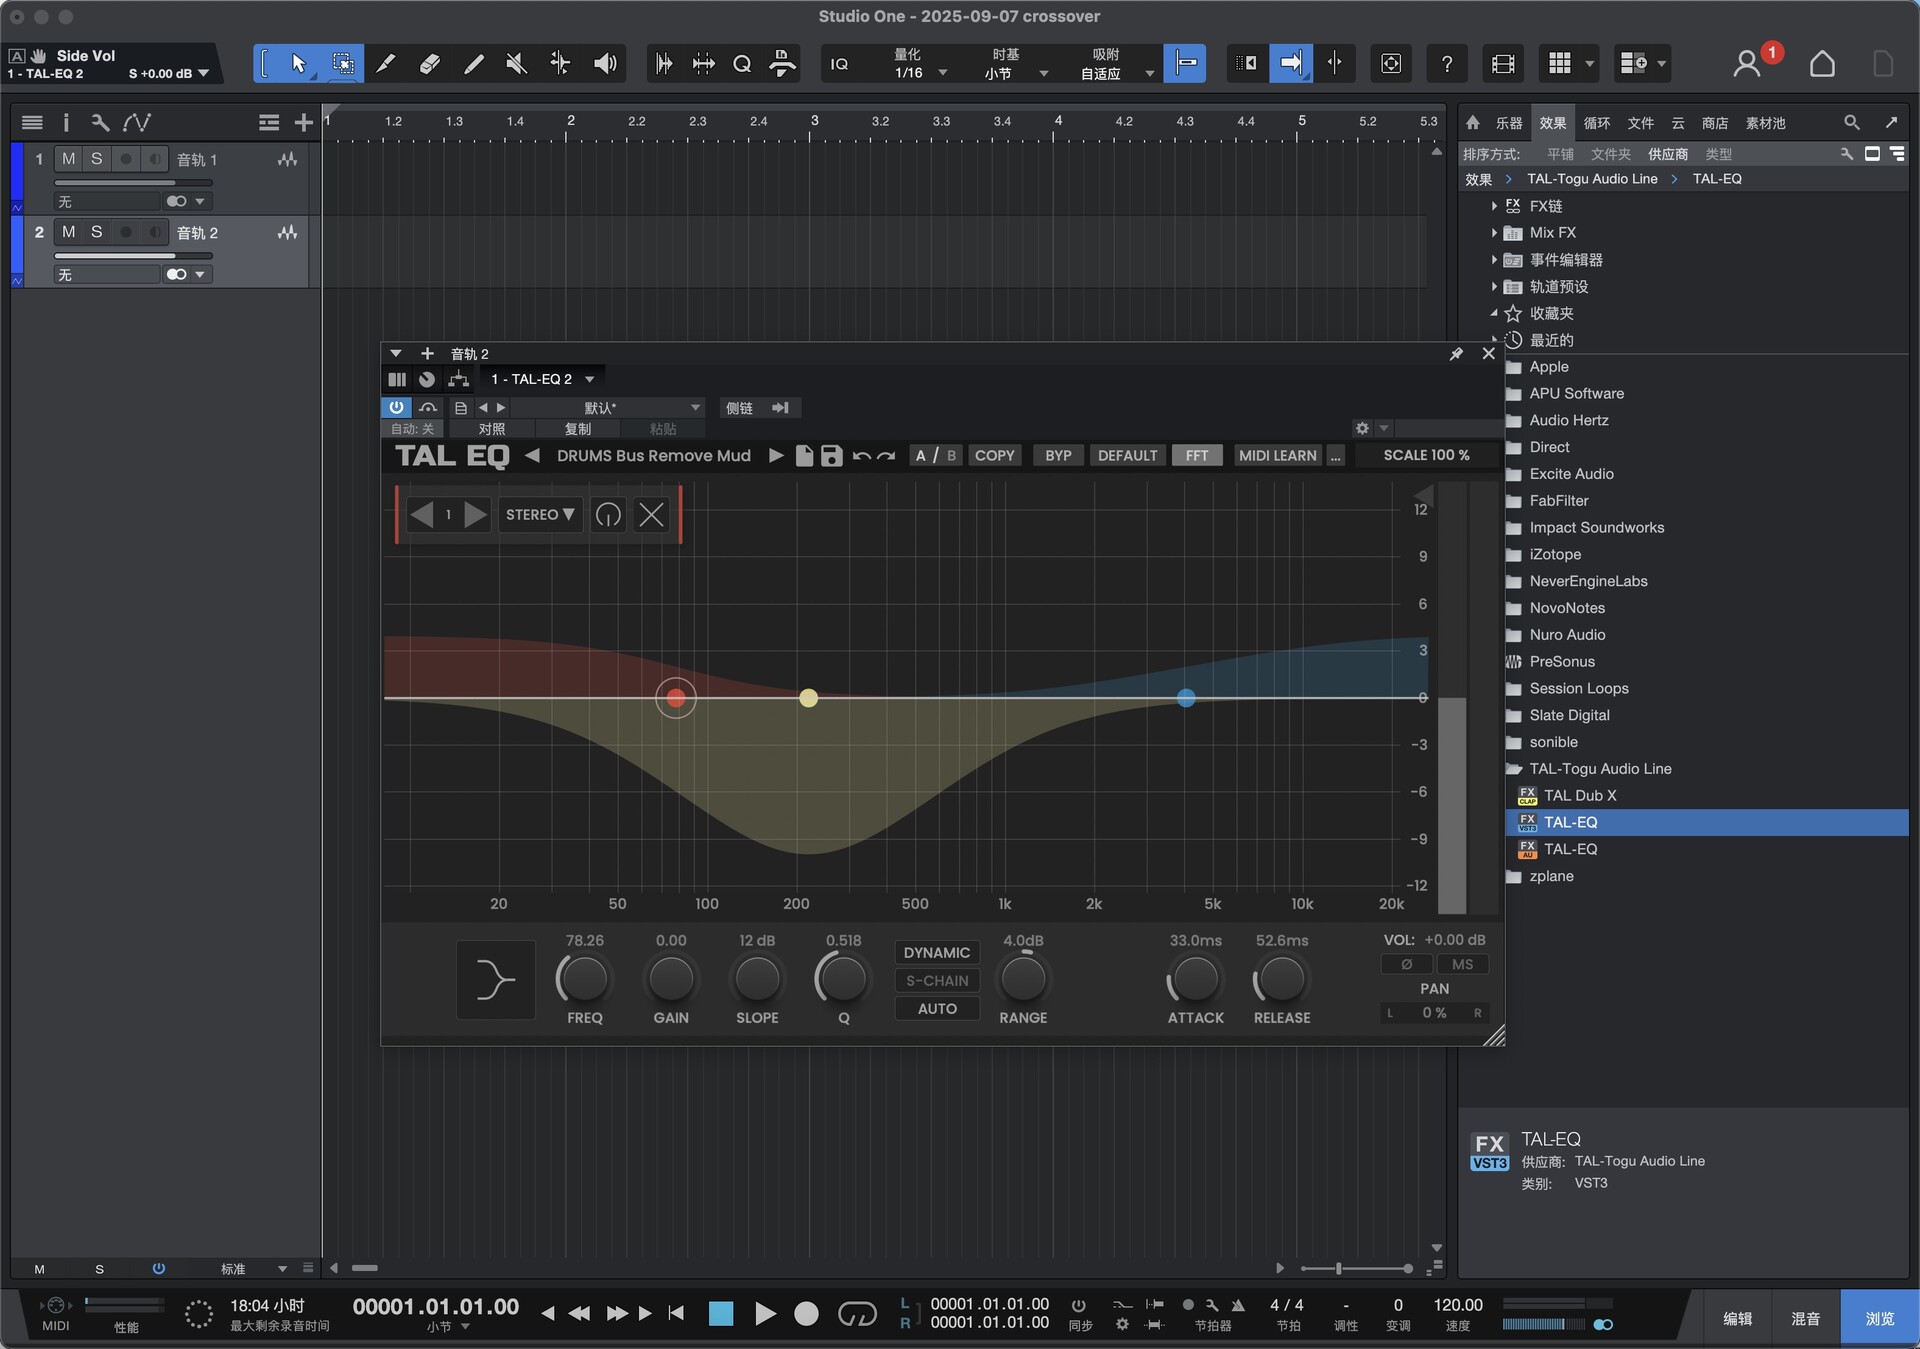Viewport: 1920px width, 1349px height.
Task: Open the filter shape selector
Action: click(495, 980)
